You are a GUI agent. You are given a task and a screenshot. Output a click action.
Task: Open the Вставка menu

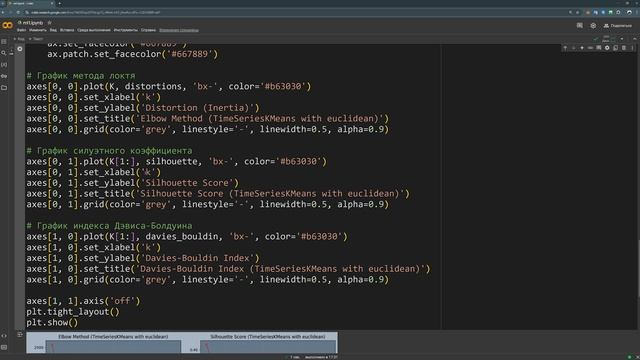(x=67, y=30)
